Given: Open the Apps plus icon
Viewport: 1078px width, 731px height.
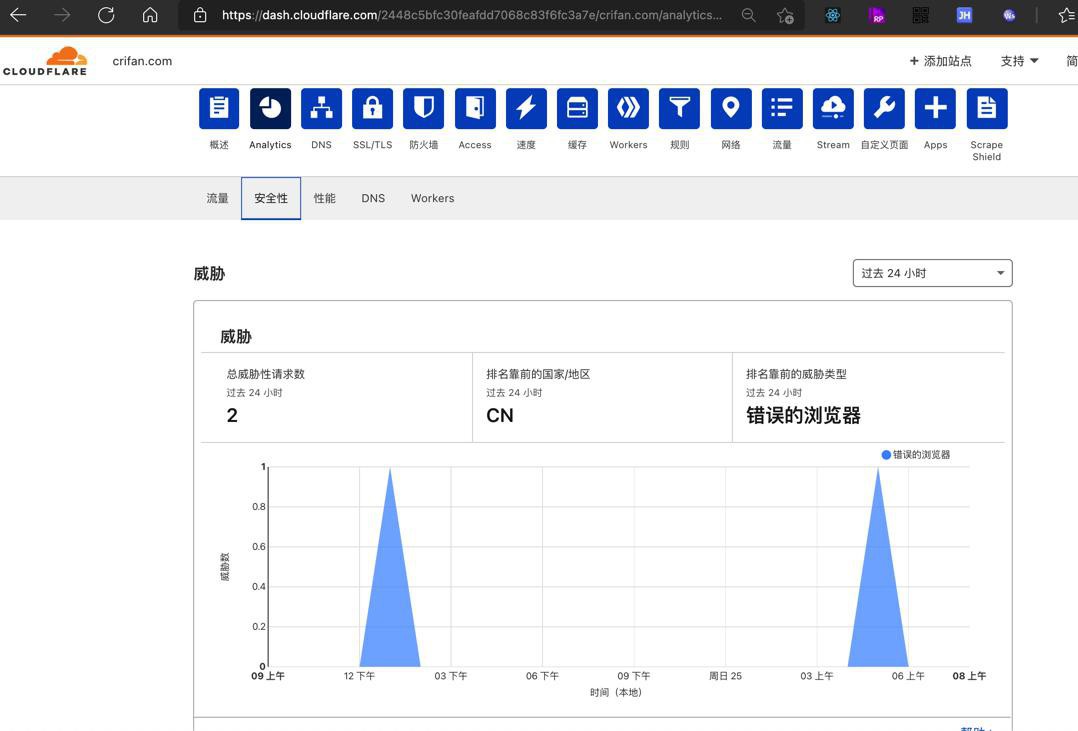Looking at the screenshot, I should coord(935,108).
